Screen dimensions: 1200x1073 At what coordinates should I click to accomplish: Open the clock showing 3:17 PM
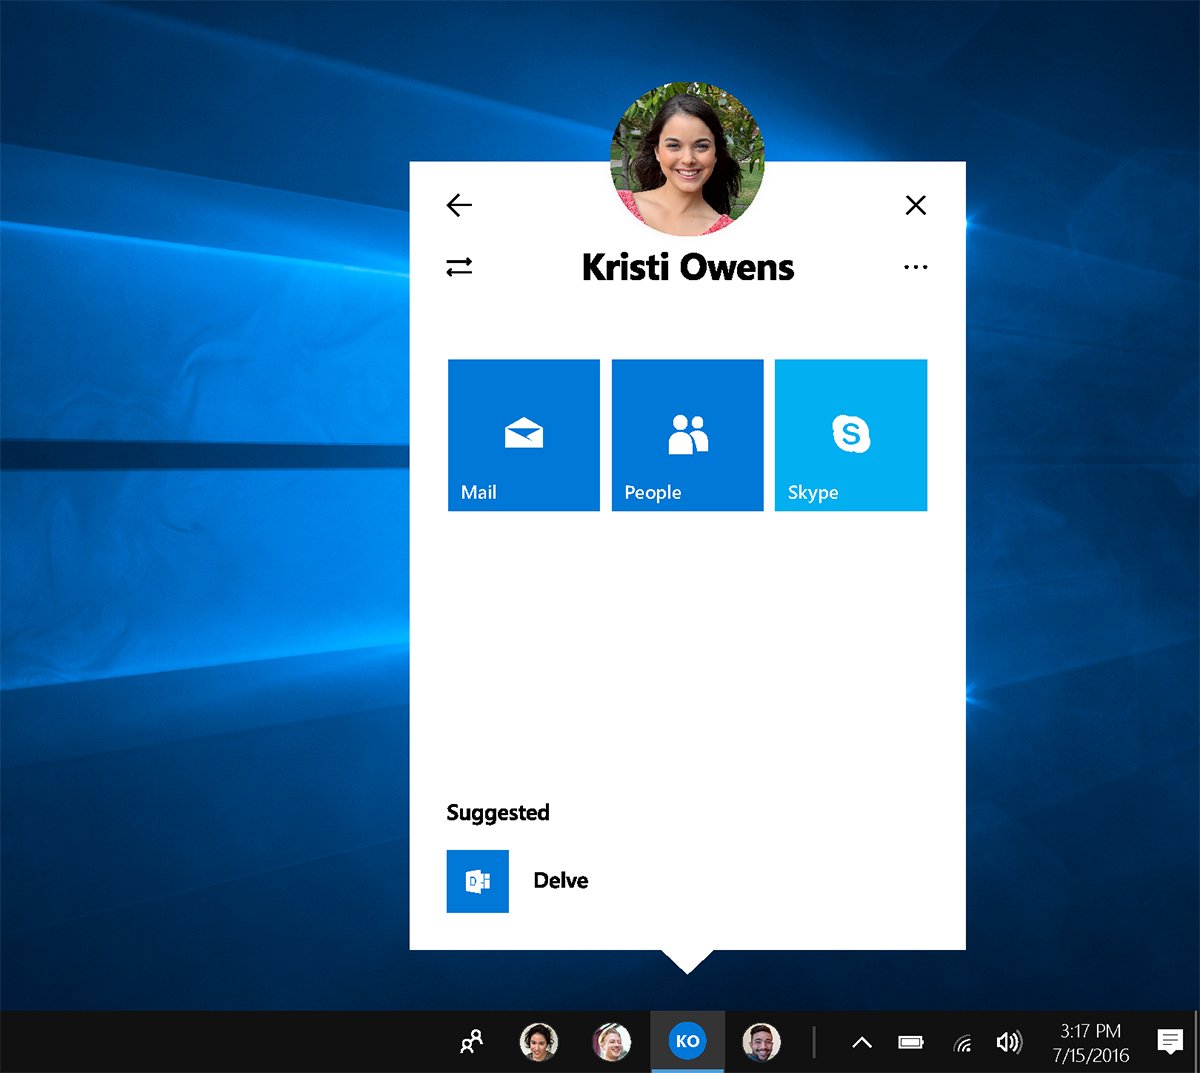[x=1091, y=1043]
